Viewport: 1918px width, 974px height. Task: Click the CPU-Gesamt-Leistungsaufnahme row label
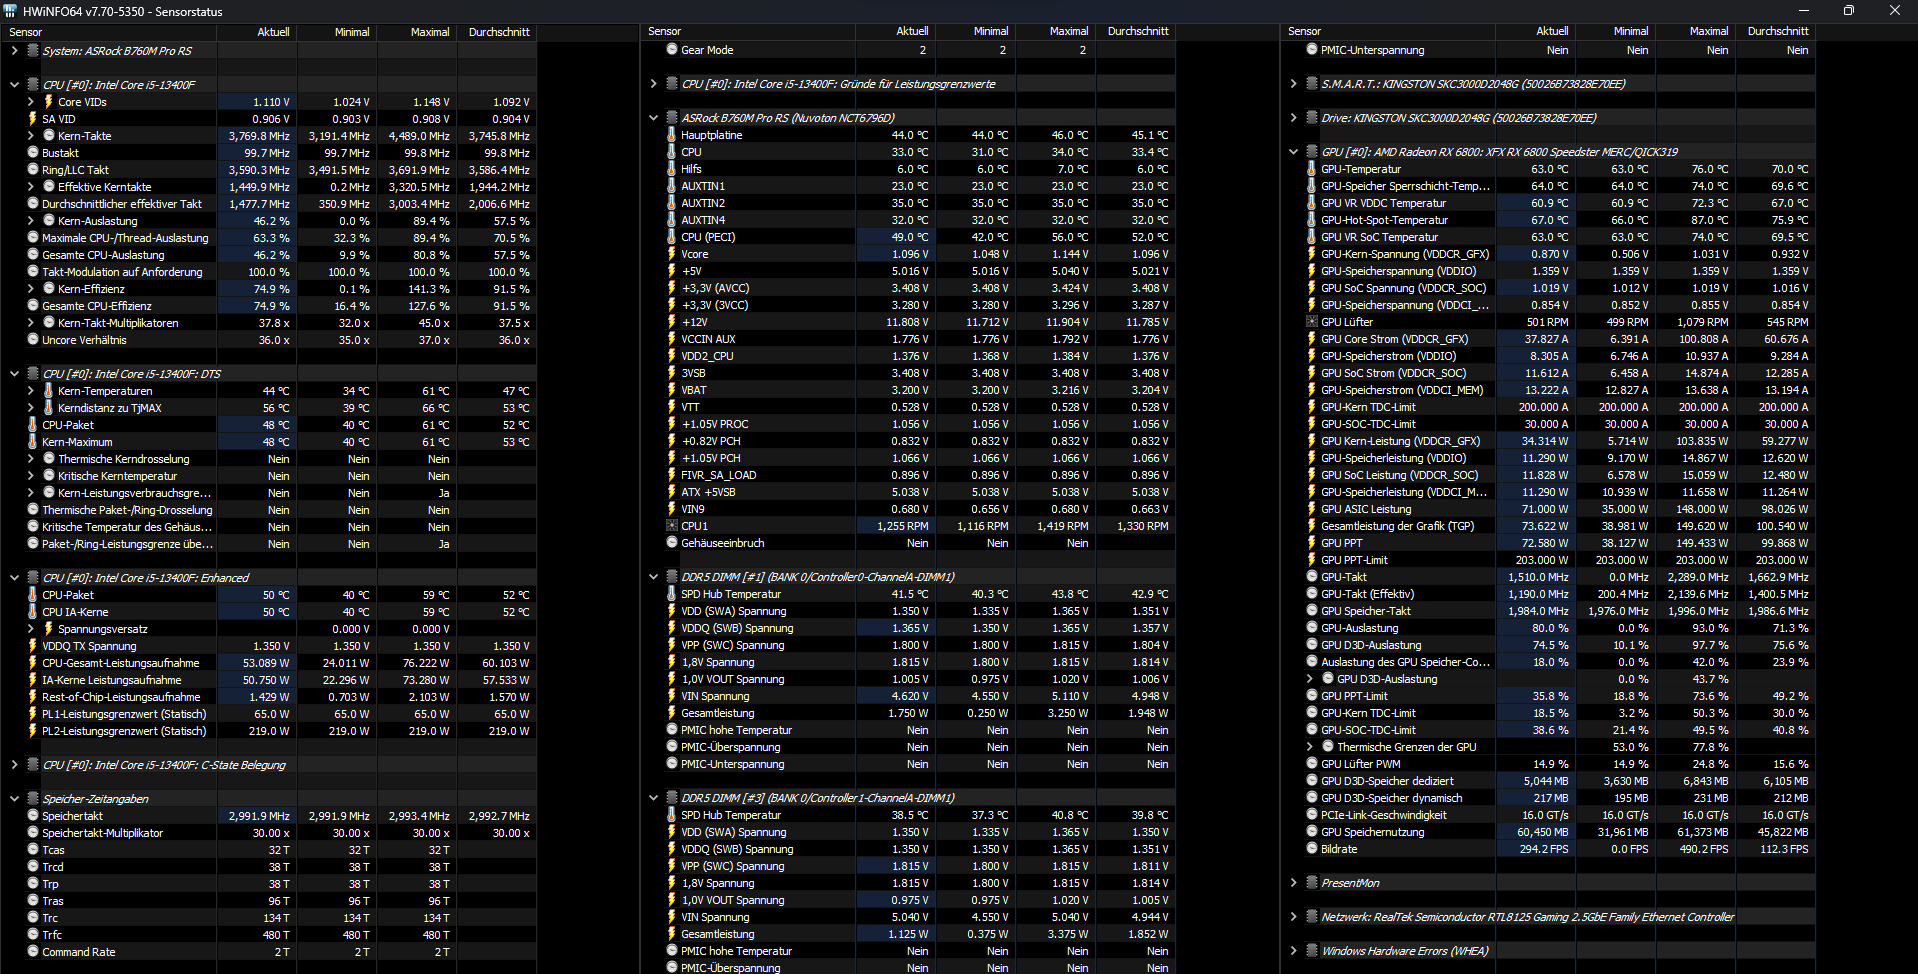(x=121, y=663)
